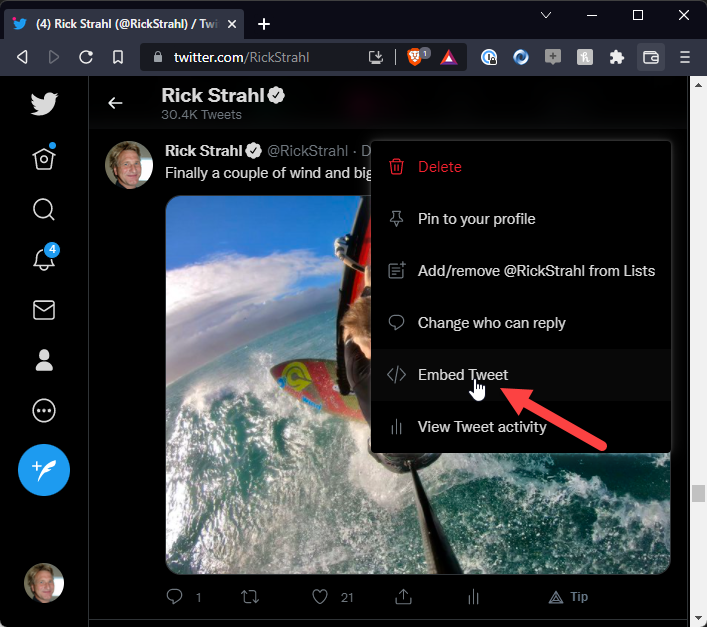Click the vertical scrollbar thumb
Image resolution: width=707 pixels, height=627 pixels.
tap(698, 494)
